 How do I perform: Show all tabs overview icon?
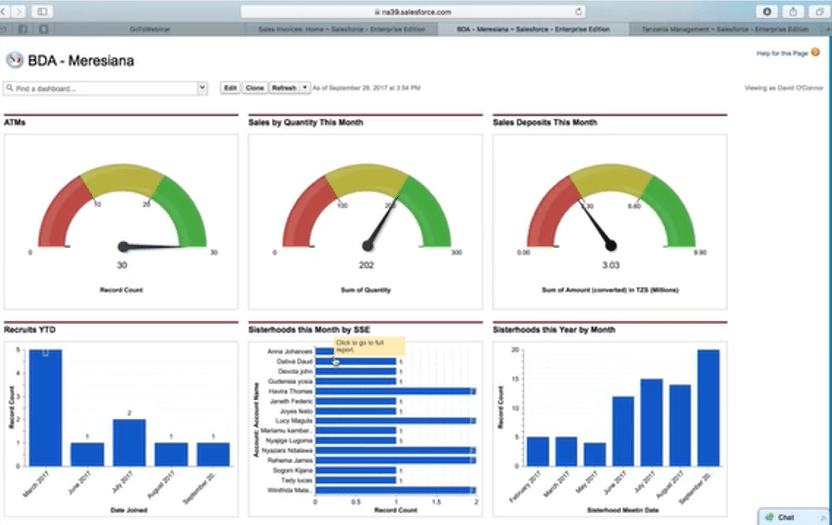[x=820, y=11]
